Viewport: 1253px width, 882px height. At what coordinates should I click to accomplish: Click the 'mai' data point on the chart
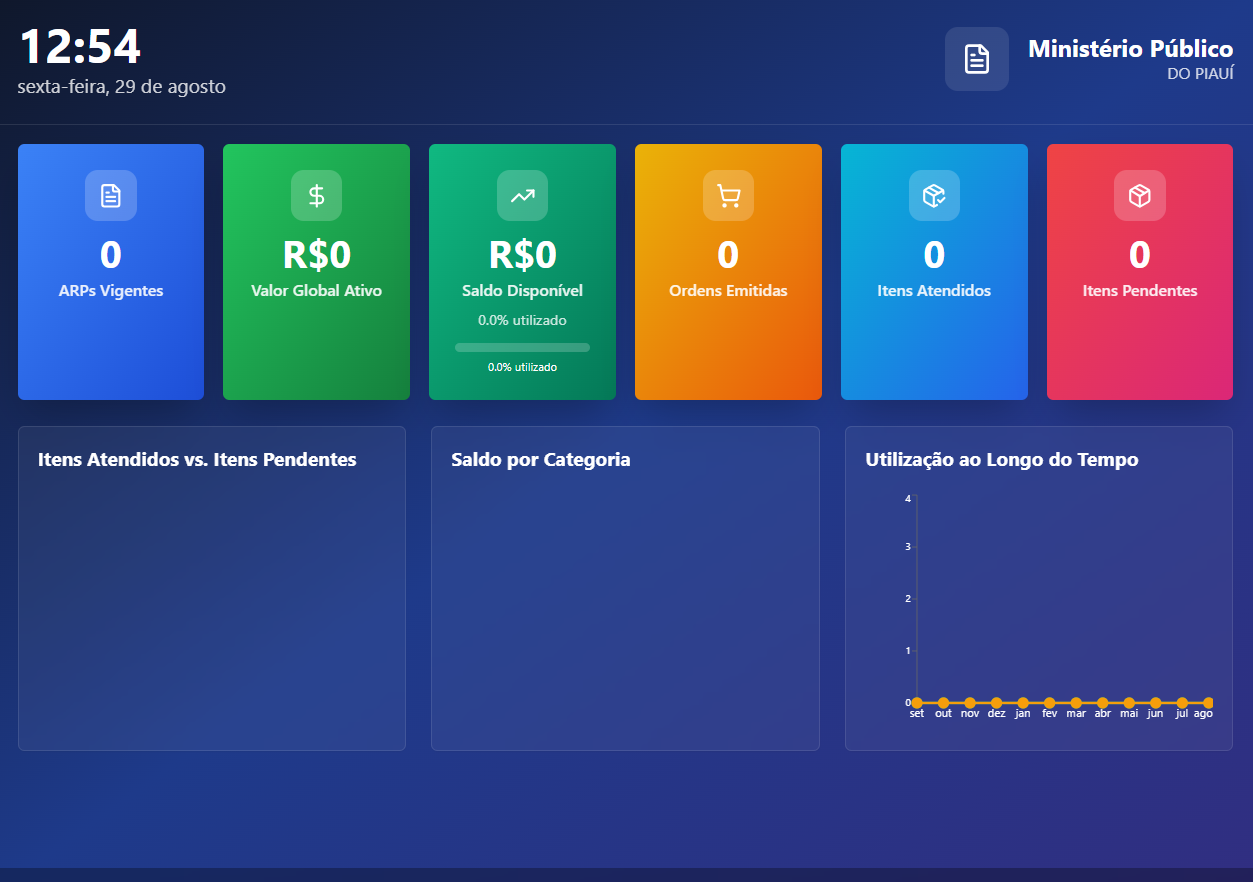click(x=1129, y=703)
